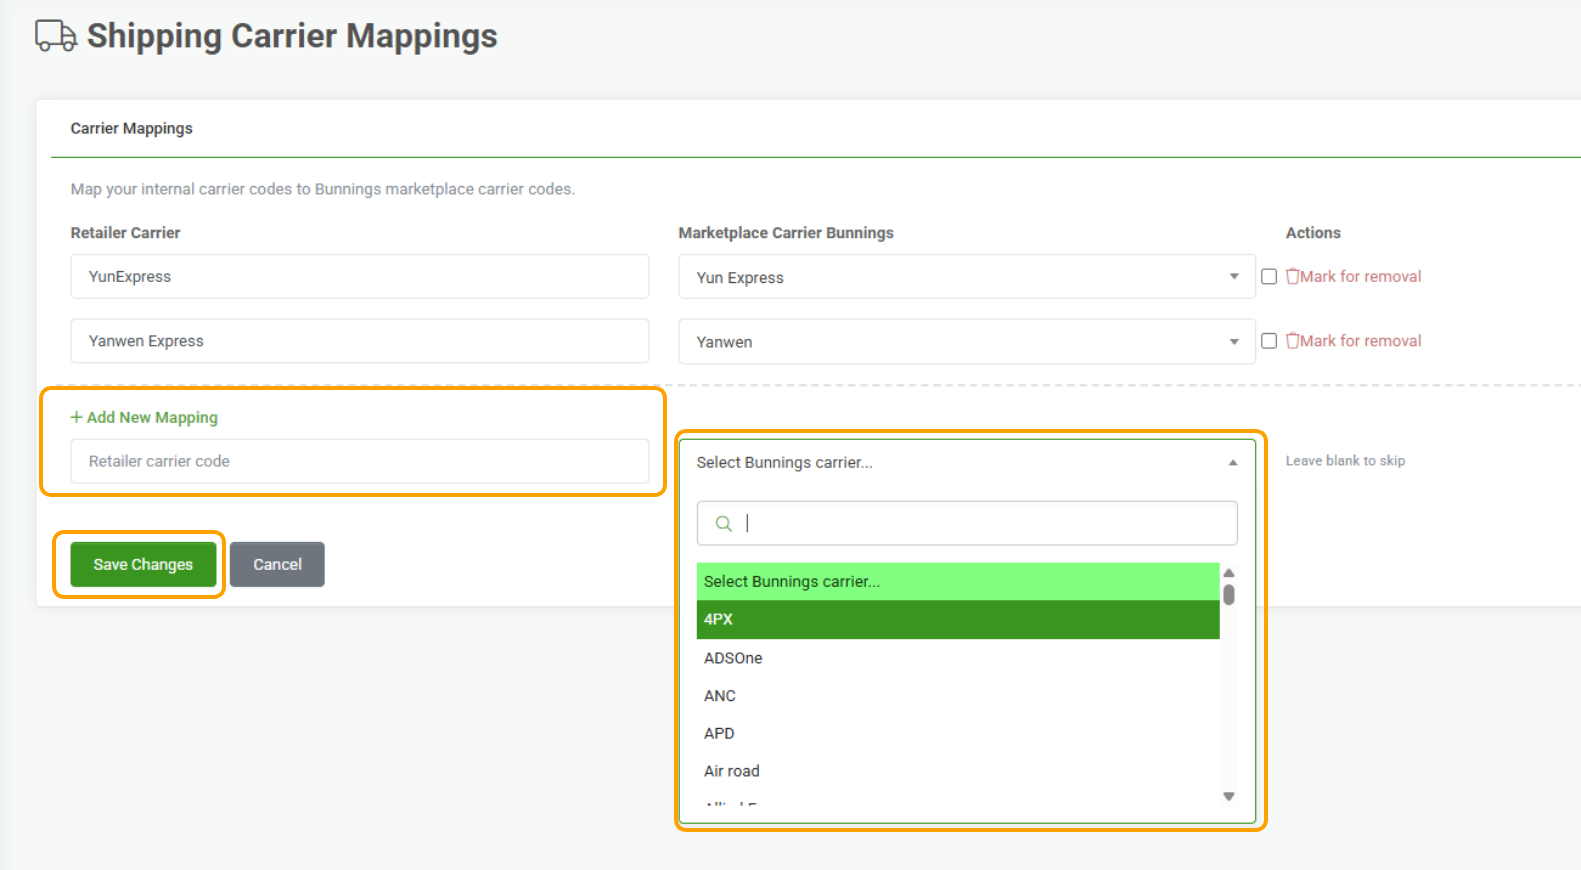Image resolution: width=1581 pixels, height=870 pixels.
Task: Click Cancel button
Action: 277,564
